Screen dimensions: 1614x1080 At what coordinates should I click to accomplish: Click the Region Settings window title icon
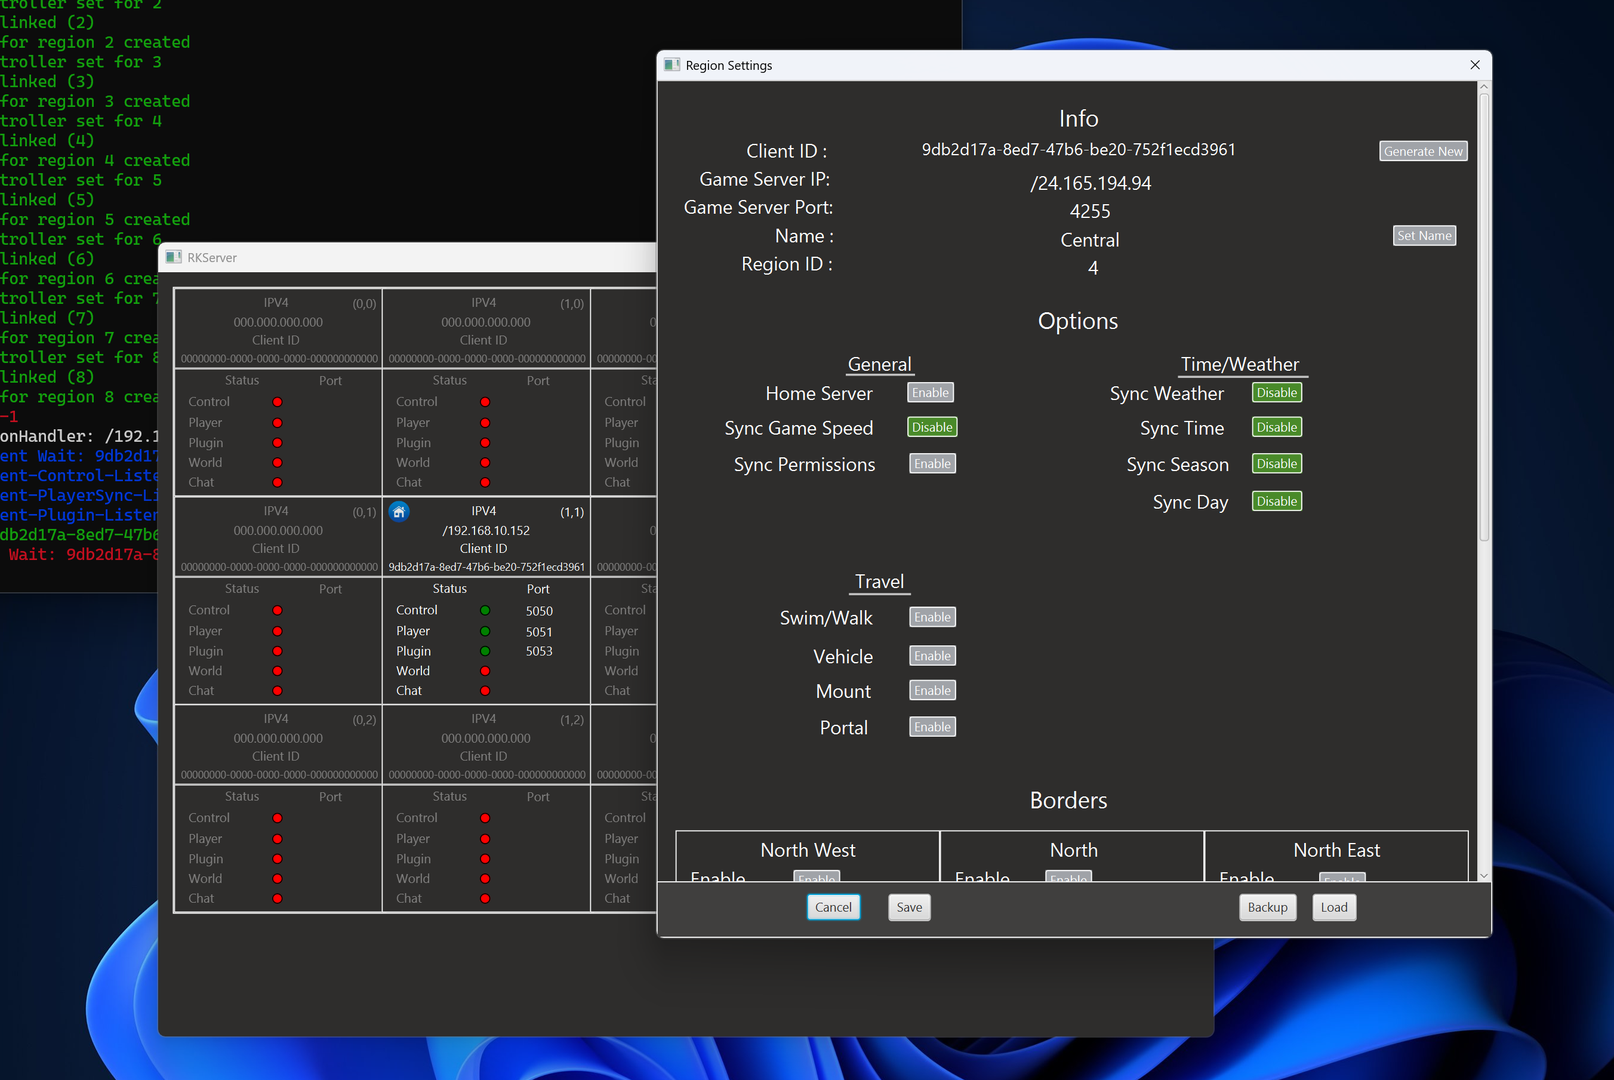point(672,65)
